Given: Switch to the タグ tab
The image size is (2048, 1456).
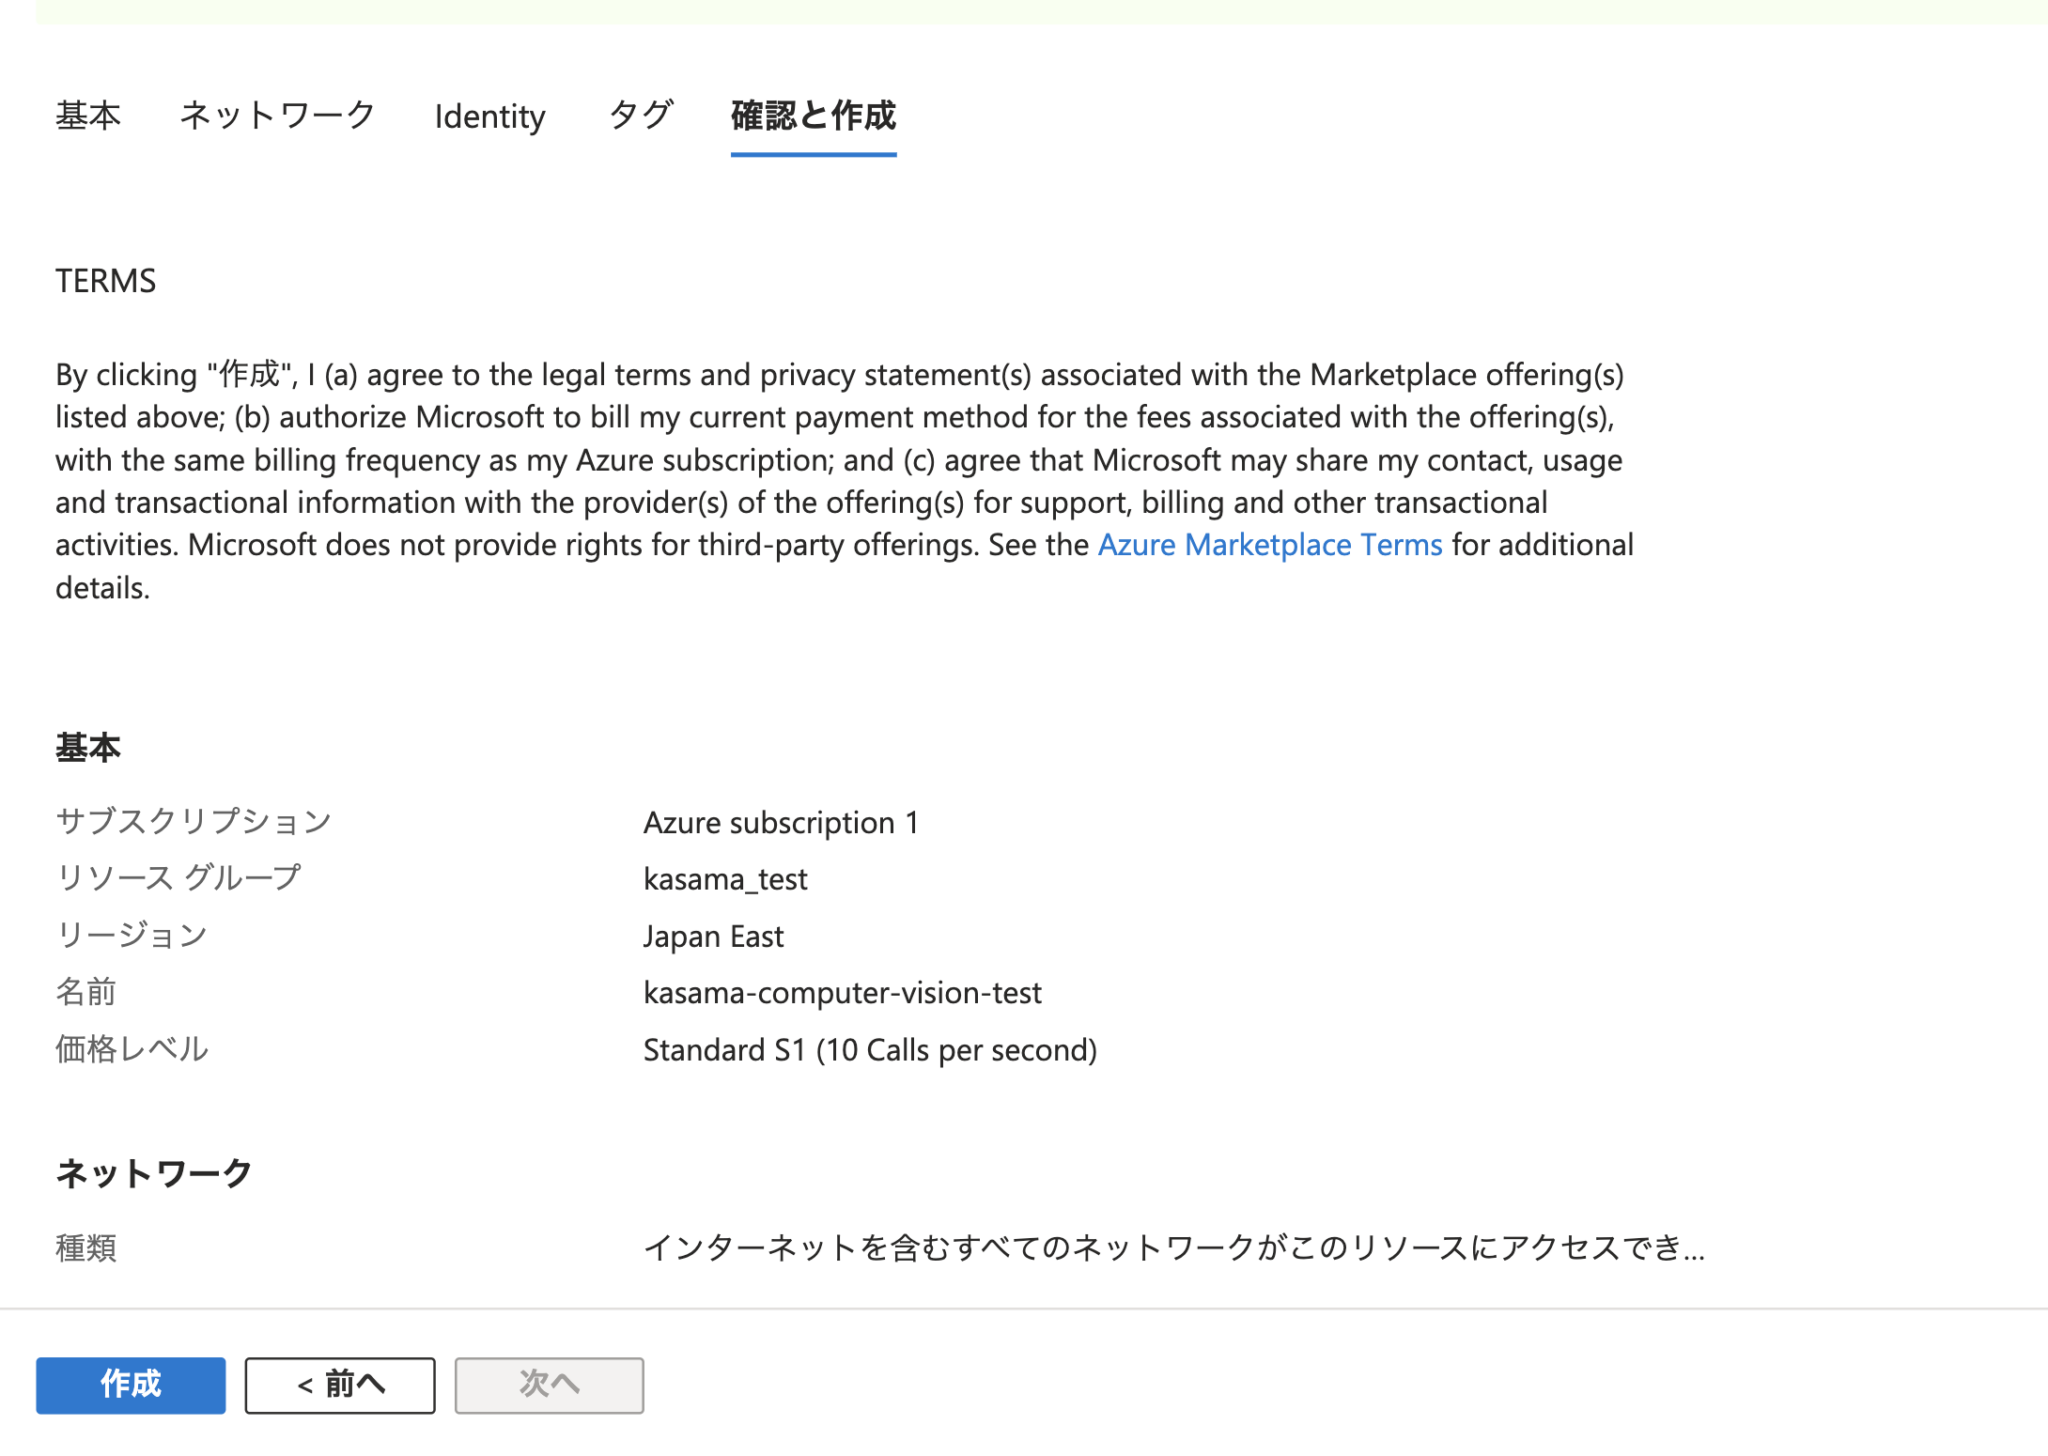Looking at the screenshot, I should click(x=640, y=116).
